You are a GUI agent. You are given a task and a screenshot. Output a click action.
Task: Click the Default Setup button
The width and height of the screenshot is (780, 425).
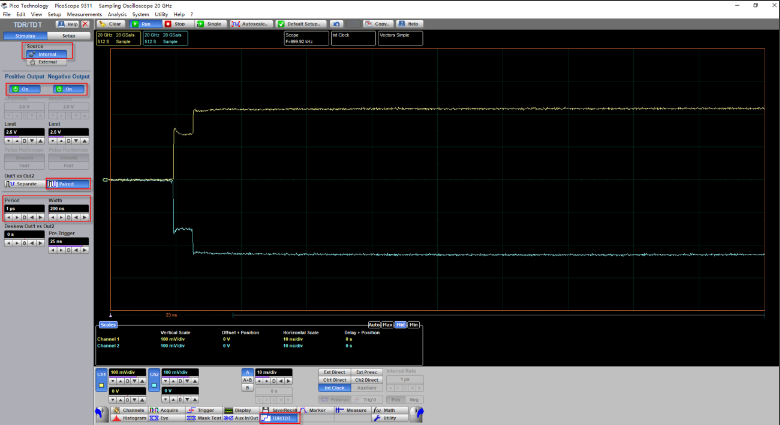pyautogui.click(x=297, y=23)
